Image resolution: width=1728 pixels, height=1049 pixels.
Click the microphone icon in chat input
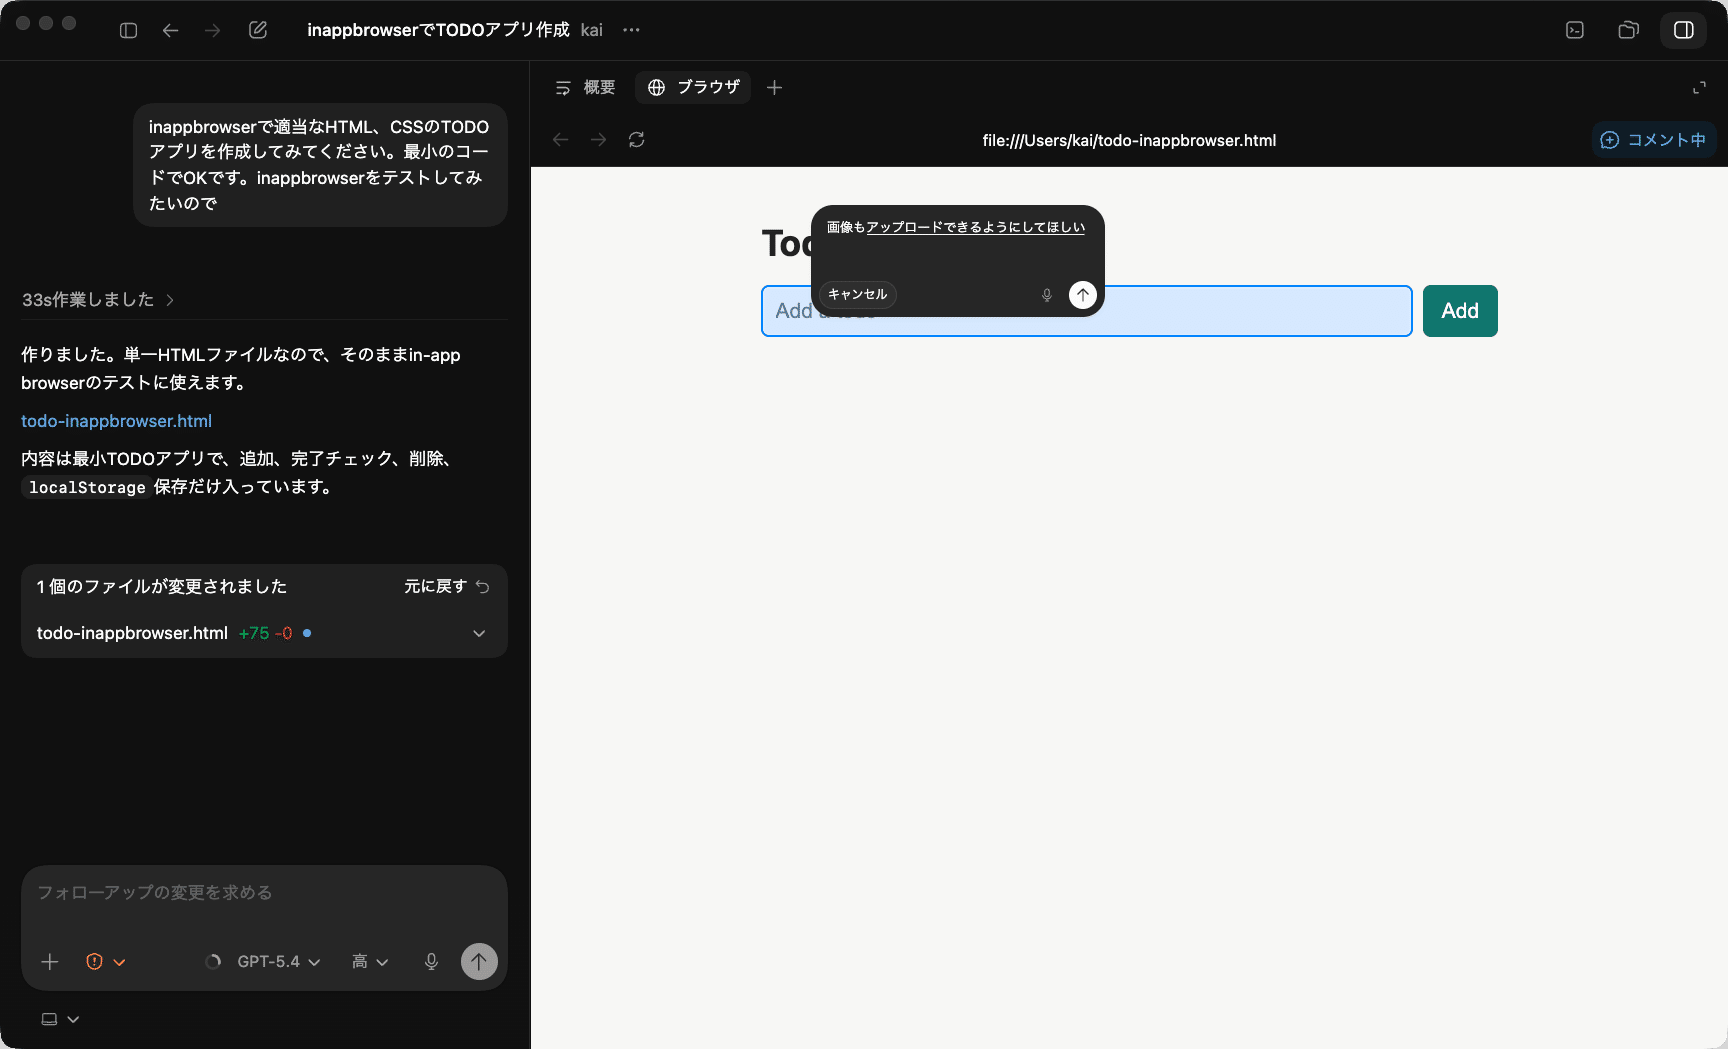pyautogui.click(x=431, y=961)
